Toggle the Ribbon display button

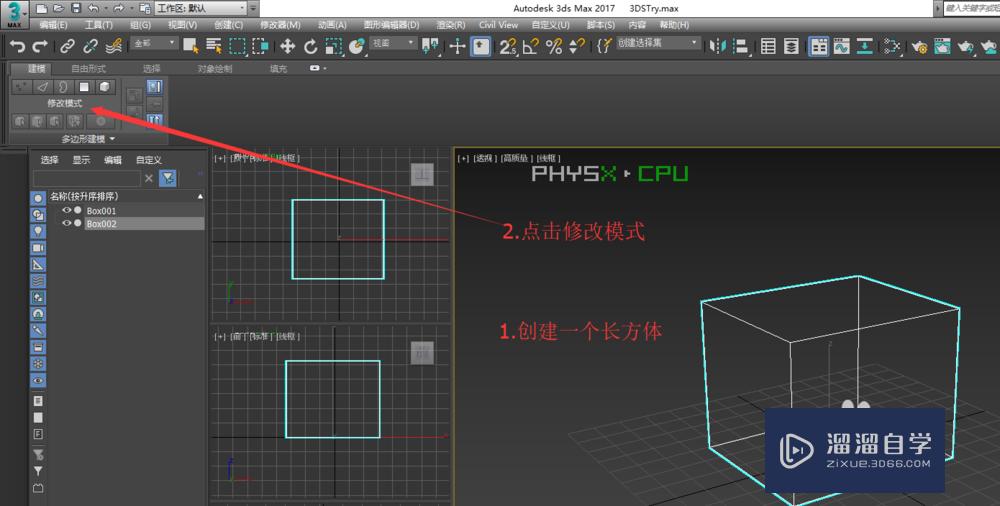[819, 46]
